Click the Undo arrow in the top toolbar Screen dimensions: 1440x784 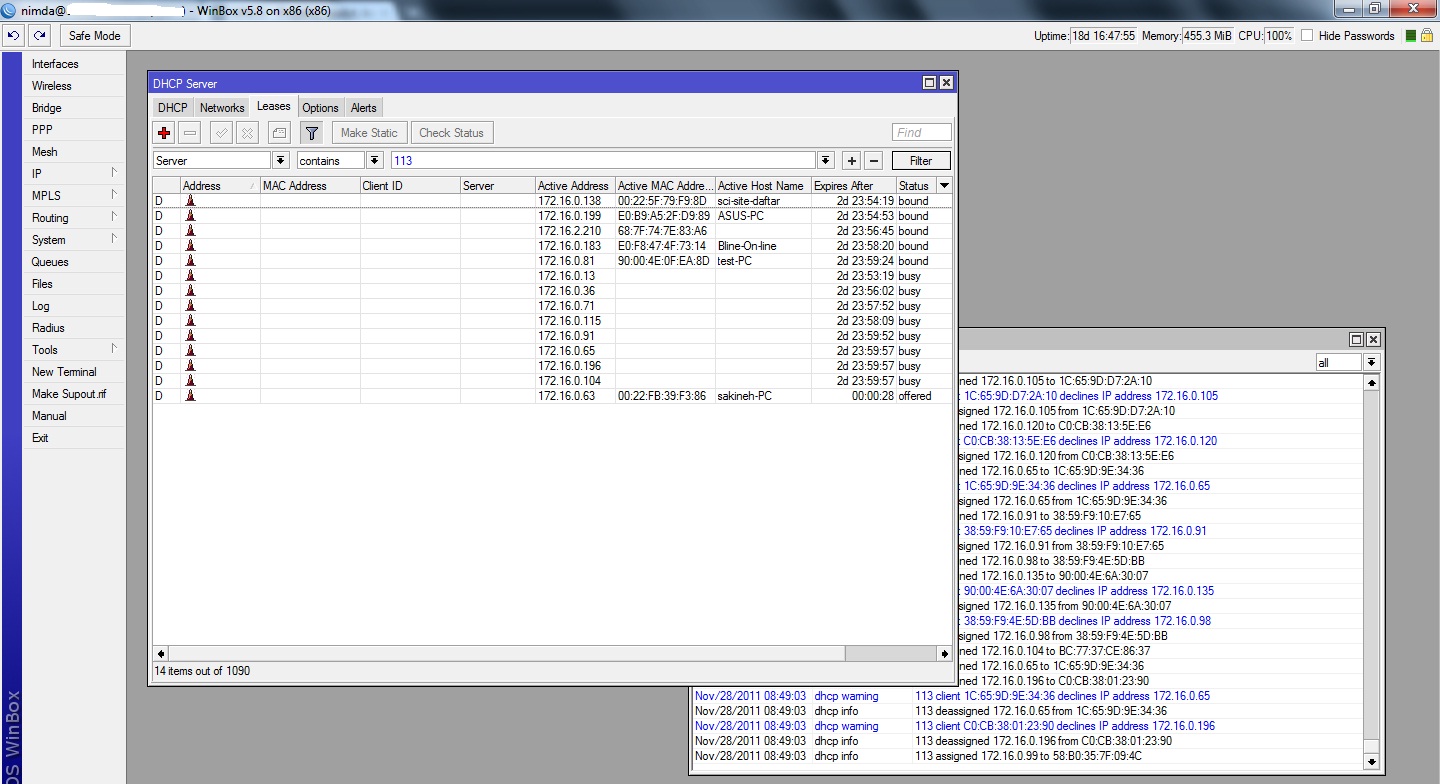click(15, 36)
